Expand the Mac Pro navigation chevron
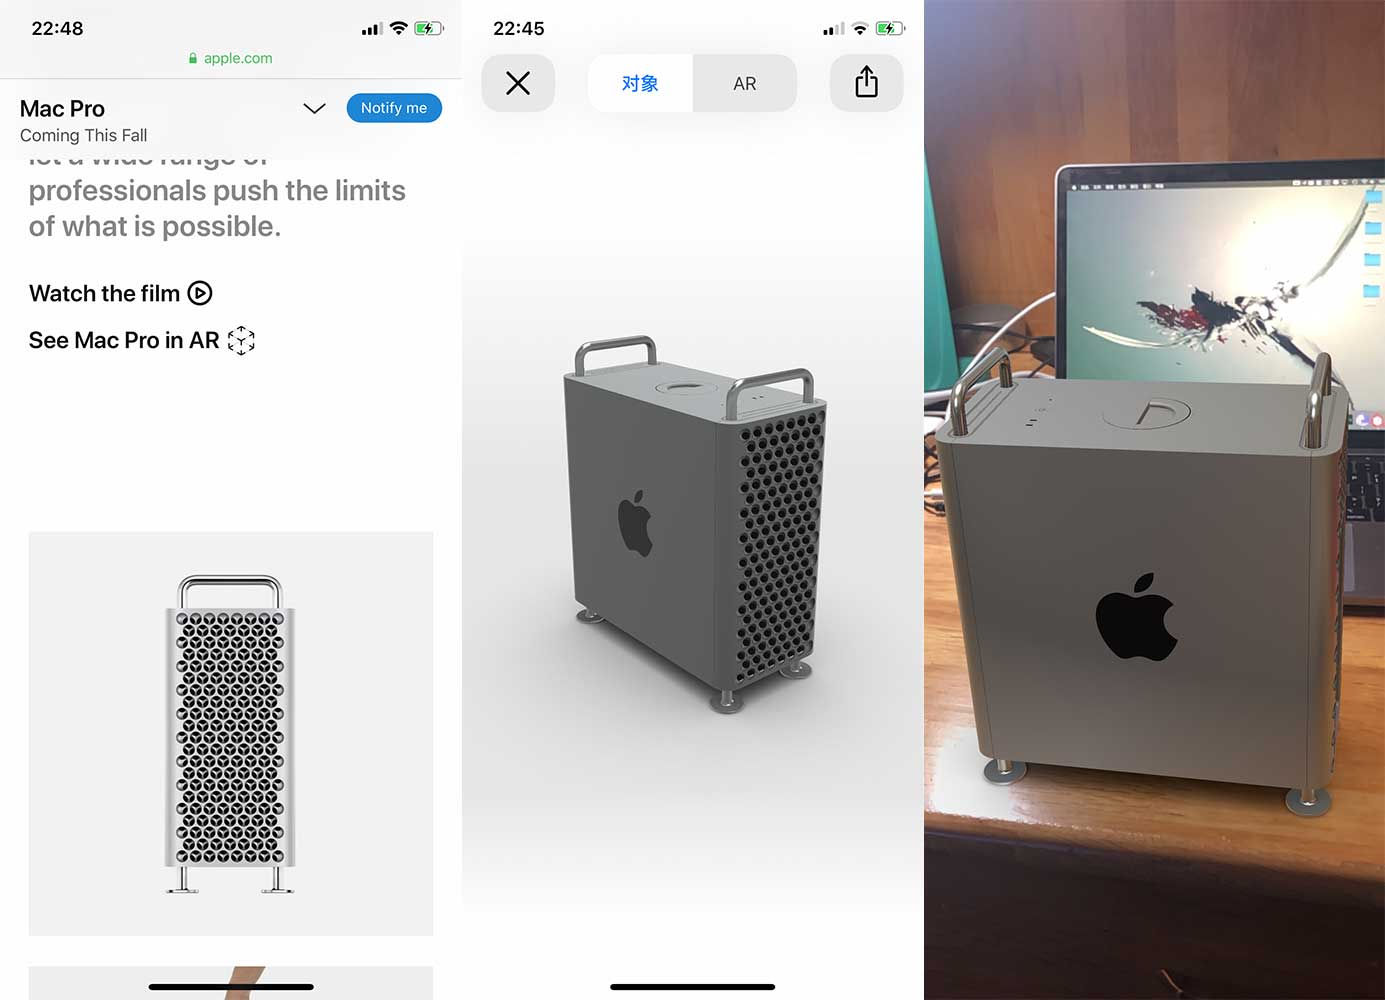The width and height of the screenshot is (1385, 1000). click(x=314, y=108)
